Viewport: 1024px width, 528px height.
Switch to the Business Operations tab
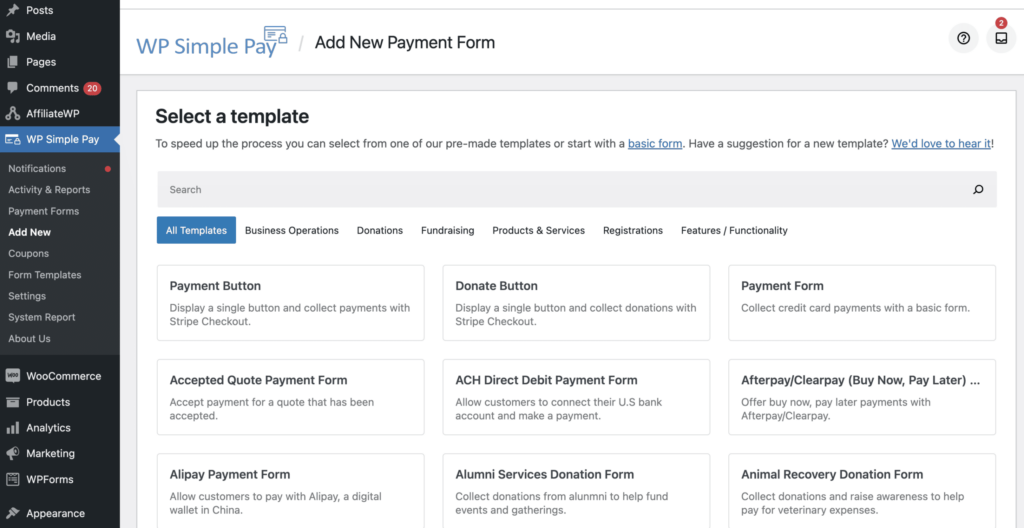(292, 231)
